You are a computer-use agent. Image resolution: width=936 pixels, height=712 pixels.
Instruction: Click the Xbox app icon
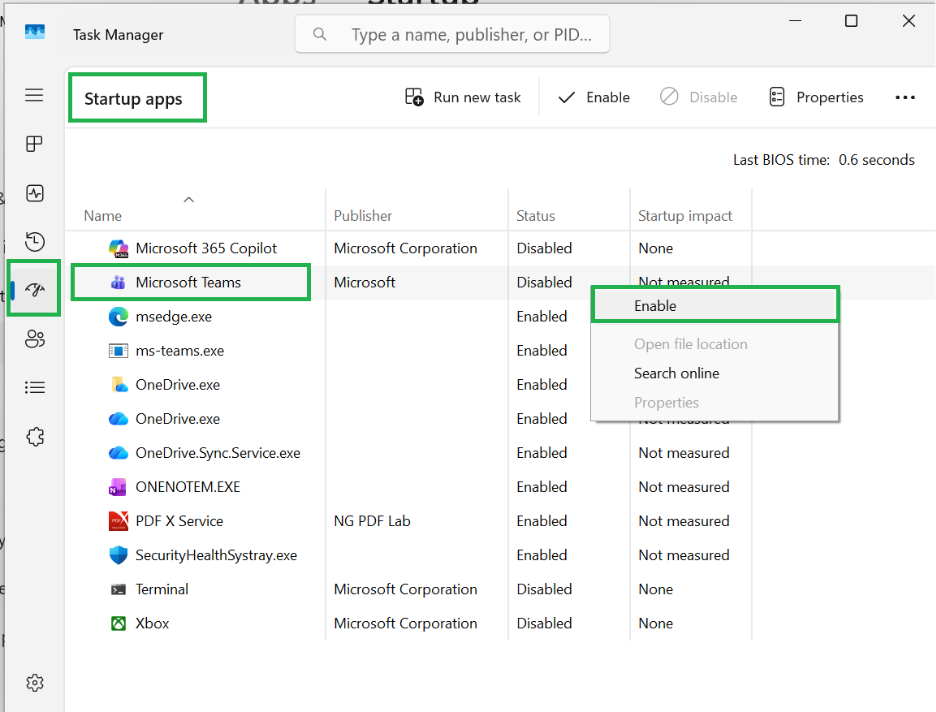(118, 624)
